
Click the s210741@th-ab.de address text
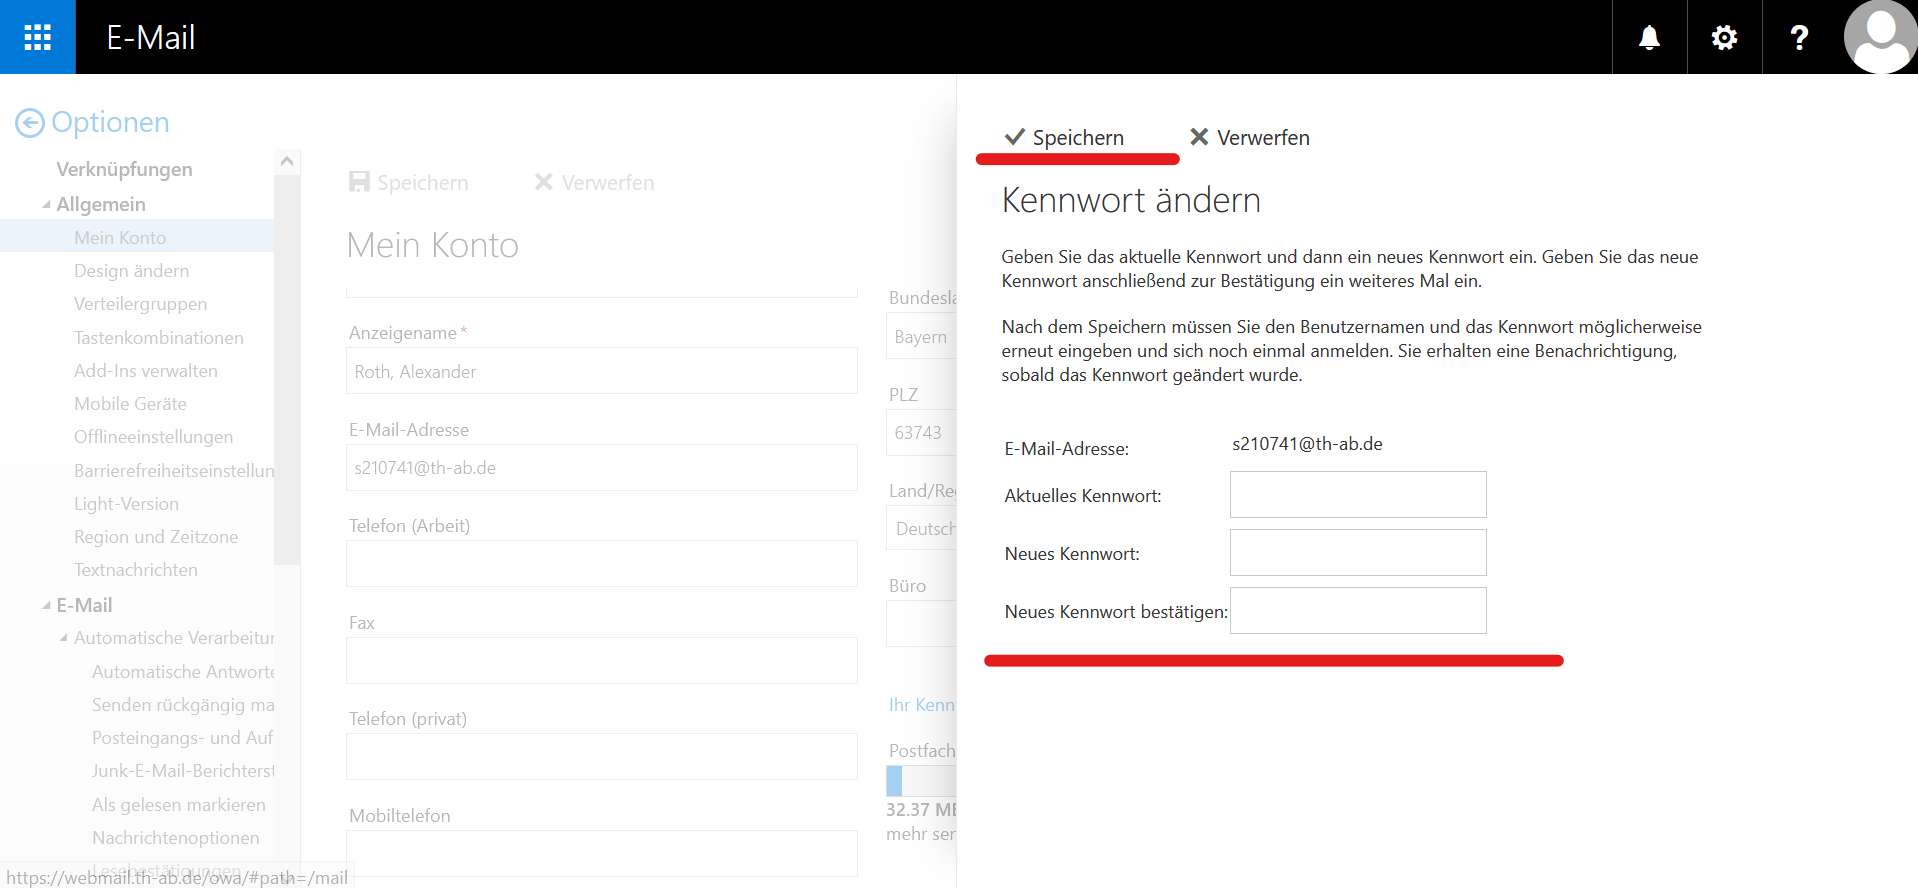1307,443
